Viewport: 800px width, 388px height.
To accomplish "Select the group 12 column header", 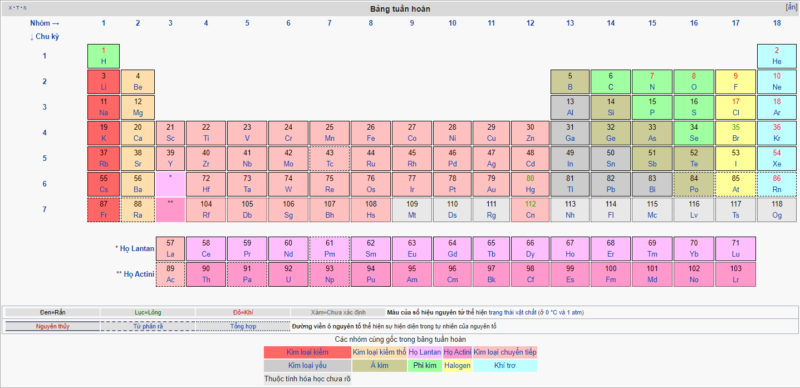I will pos(530,23).
